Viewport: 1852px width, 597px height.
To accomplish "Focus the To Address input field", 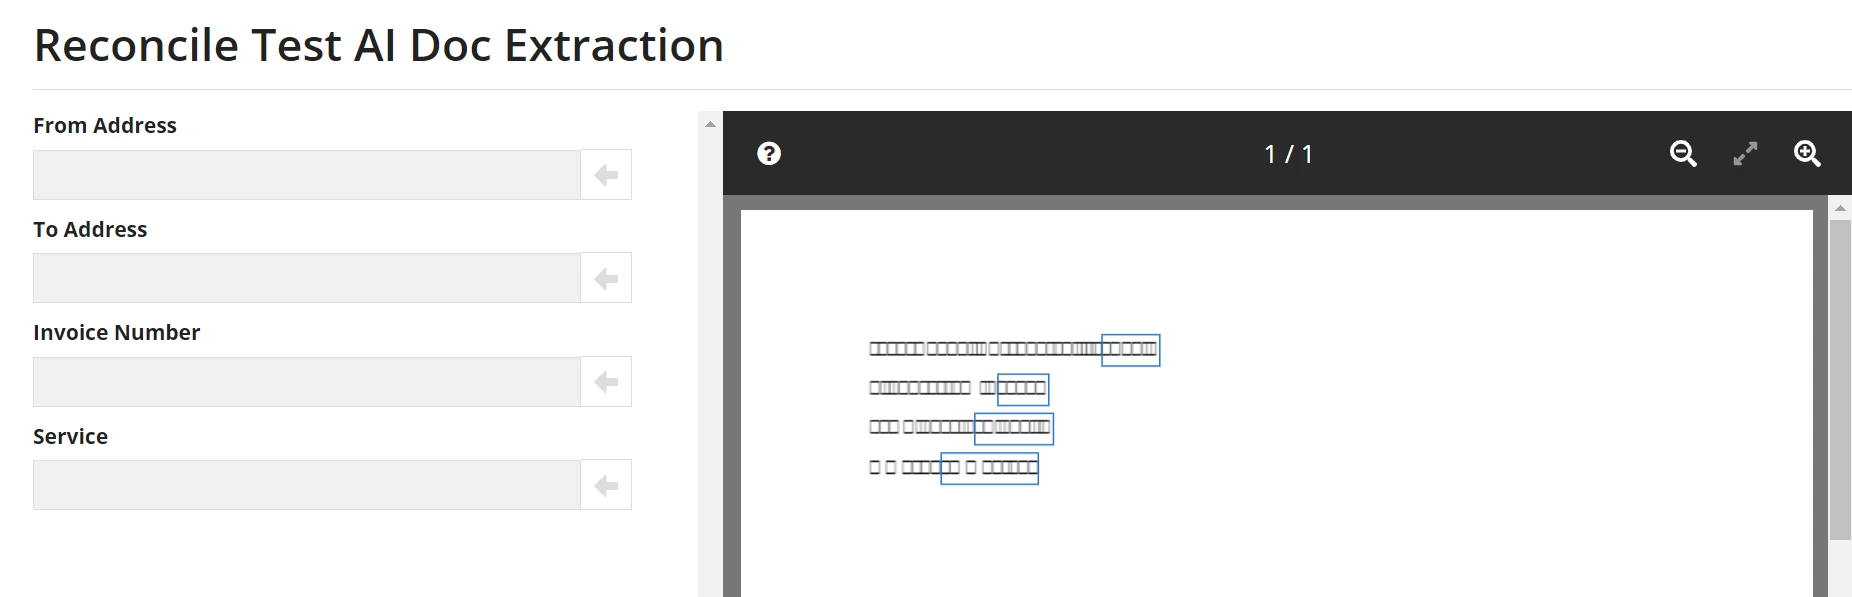I will tap(307, 278).
